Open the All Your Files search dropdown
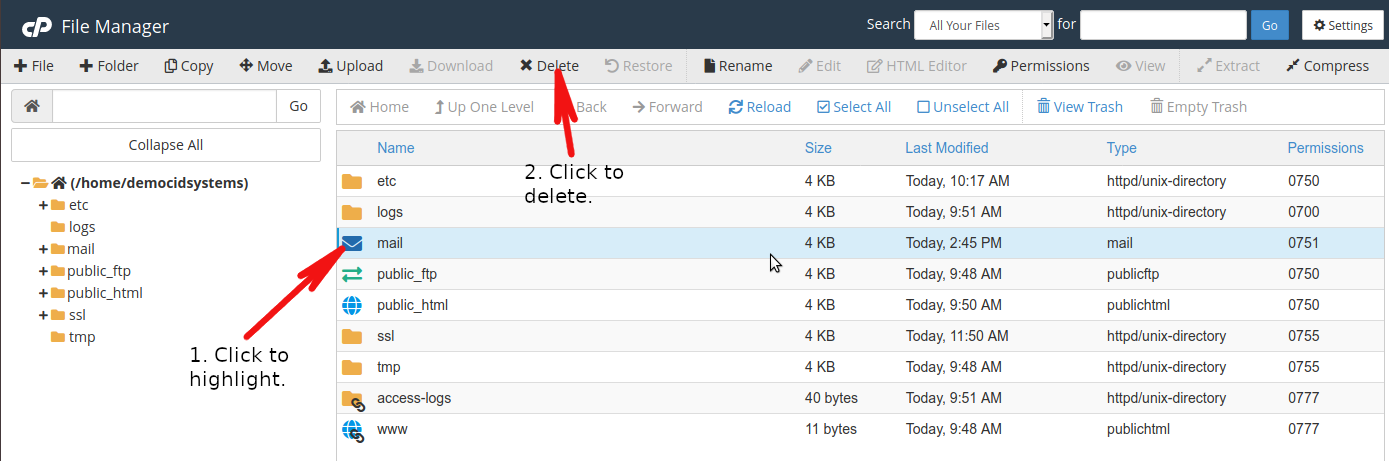This screenshot has height=461, width=1389. tap(985, 25)
